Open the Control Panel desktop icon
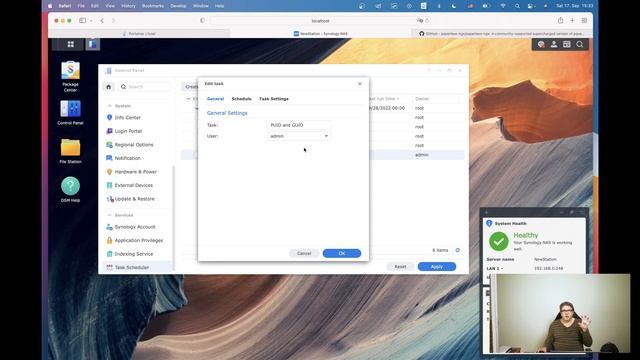This screenshot has width=640, height=360. click(x=70, y=112)
